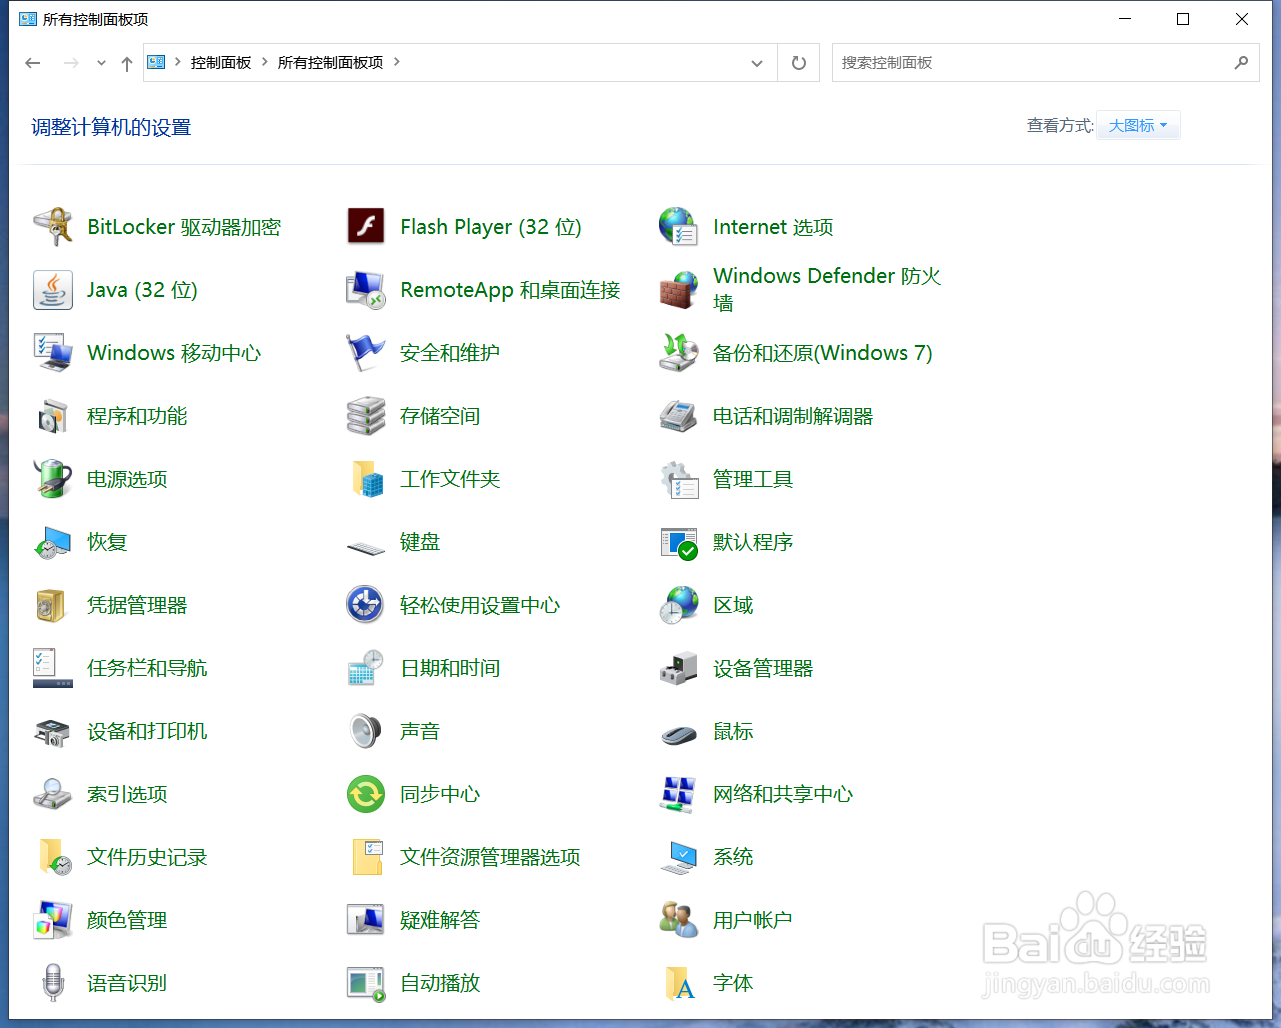Viewport: 1281px width, 1028px height.
Task: Click the Up one level arrow
Action: click(x=127, y=63)
